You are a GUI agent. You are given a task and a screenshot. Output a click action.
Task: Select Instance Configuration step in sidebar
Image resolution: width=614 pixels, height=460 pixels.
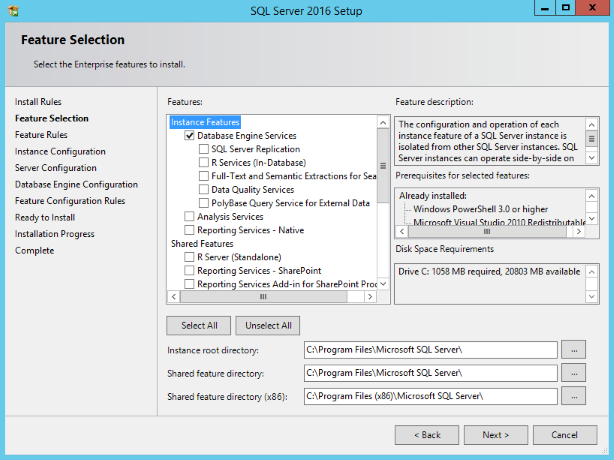tap(60, 152)
